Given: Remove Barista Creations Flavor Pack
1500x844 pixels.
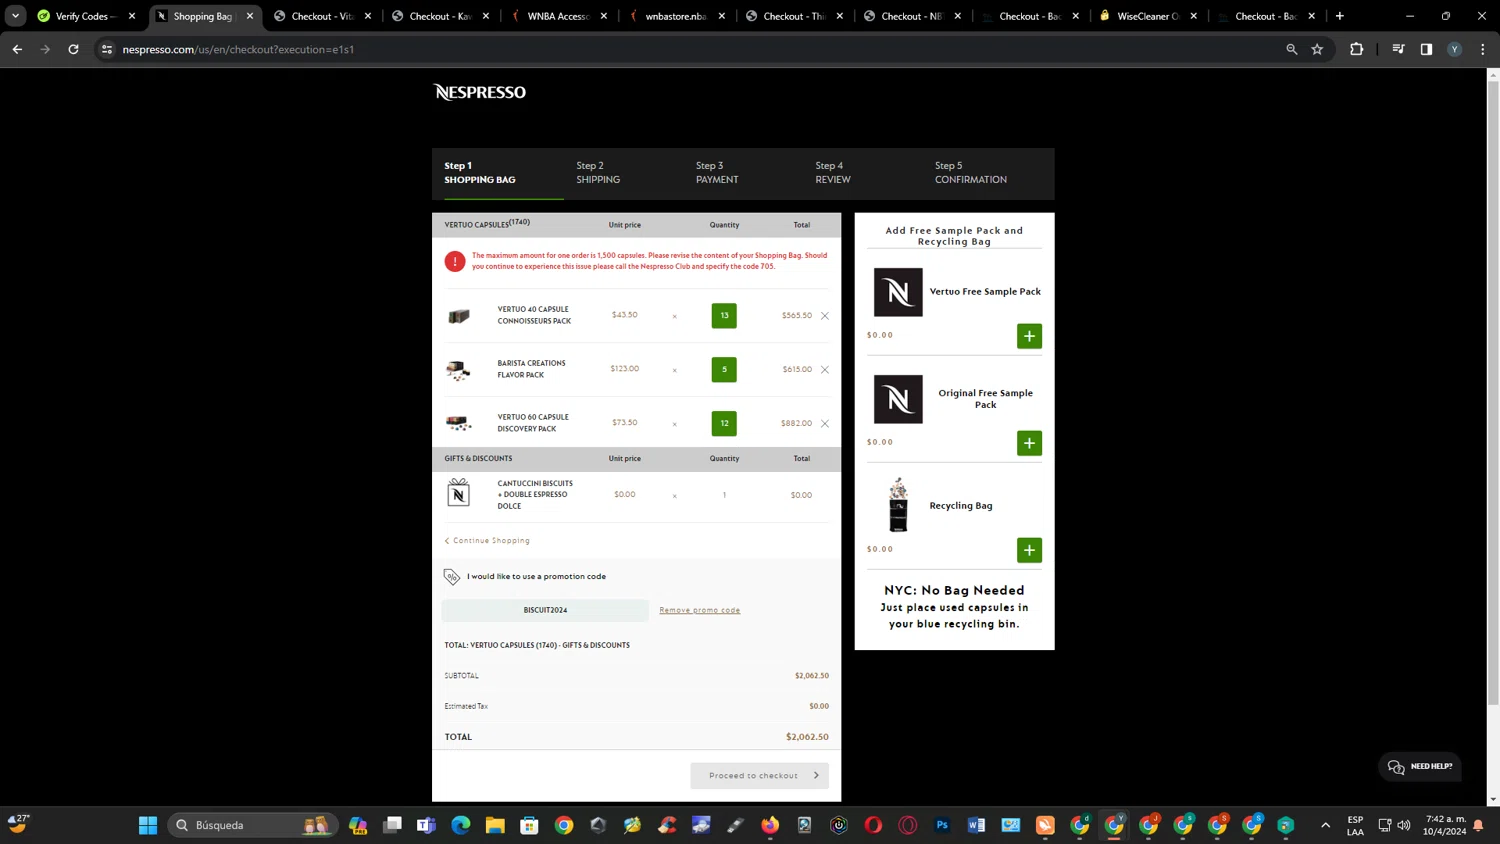Looking at the screenshot, I should (x=825, y=370).
